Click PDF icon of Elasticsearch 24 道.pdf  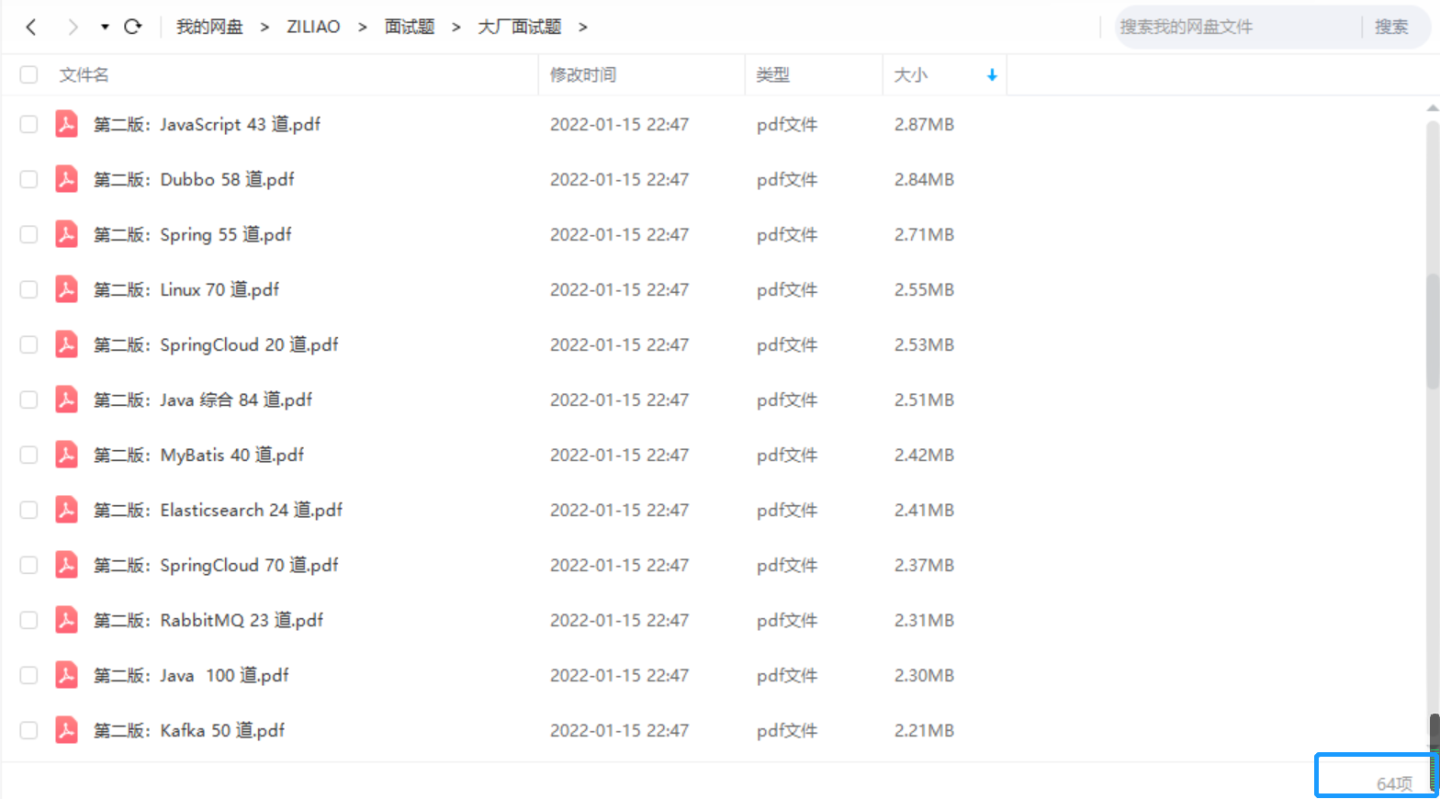[67, 510]
